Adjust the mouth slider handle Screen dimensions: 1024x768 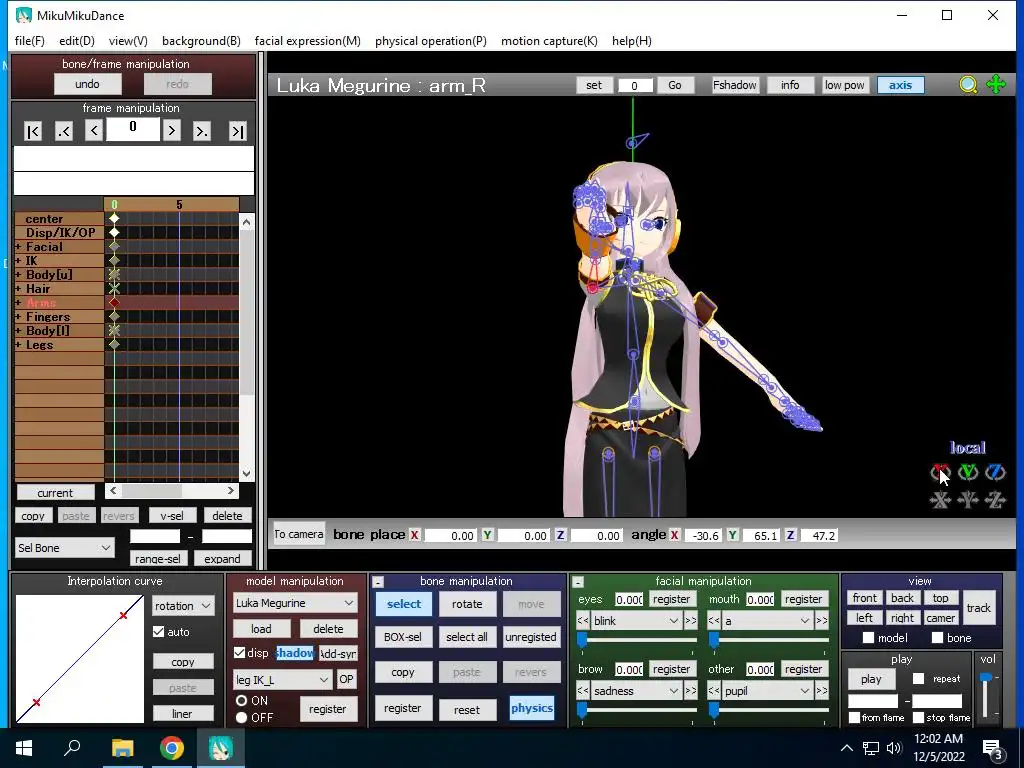pos(714,641)
